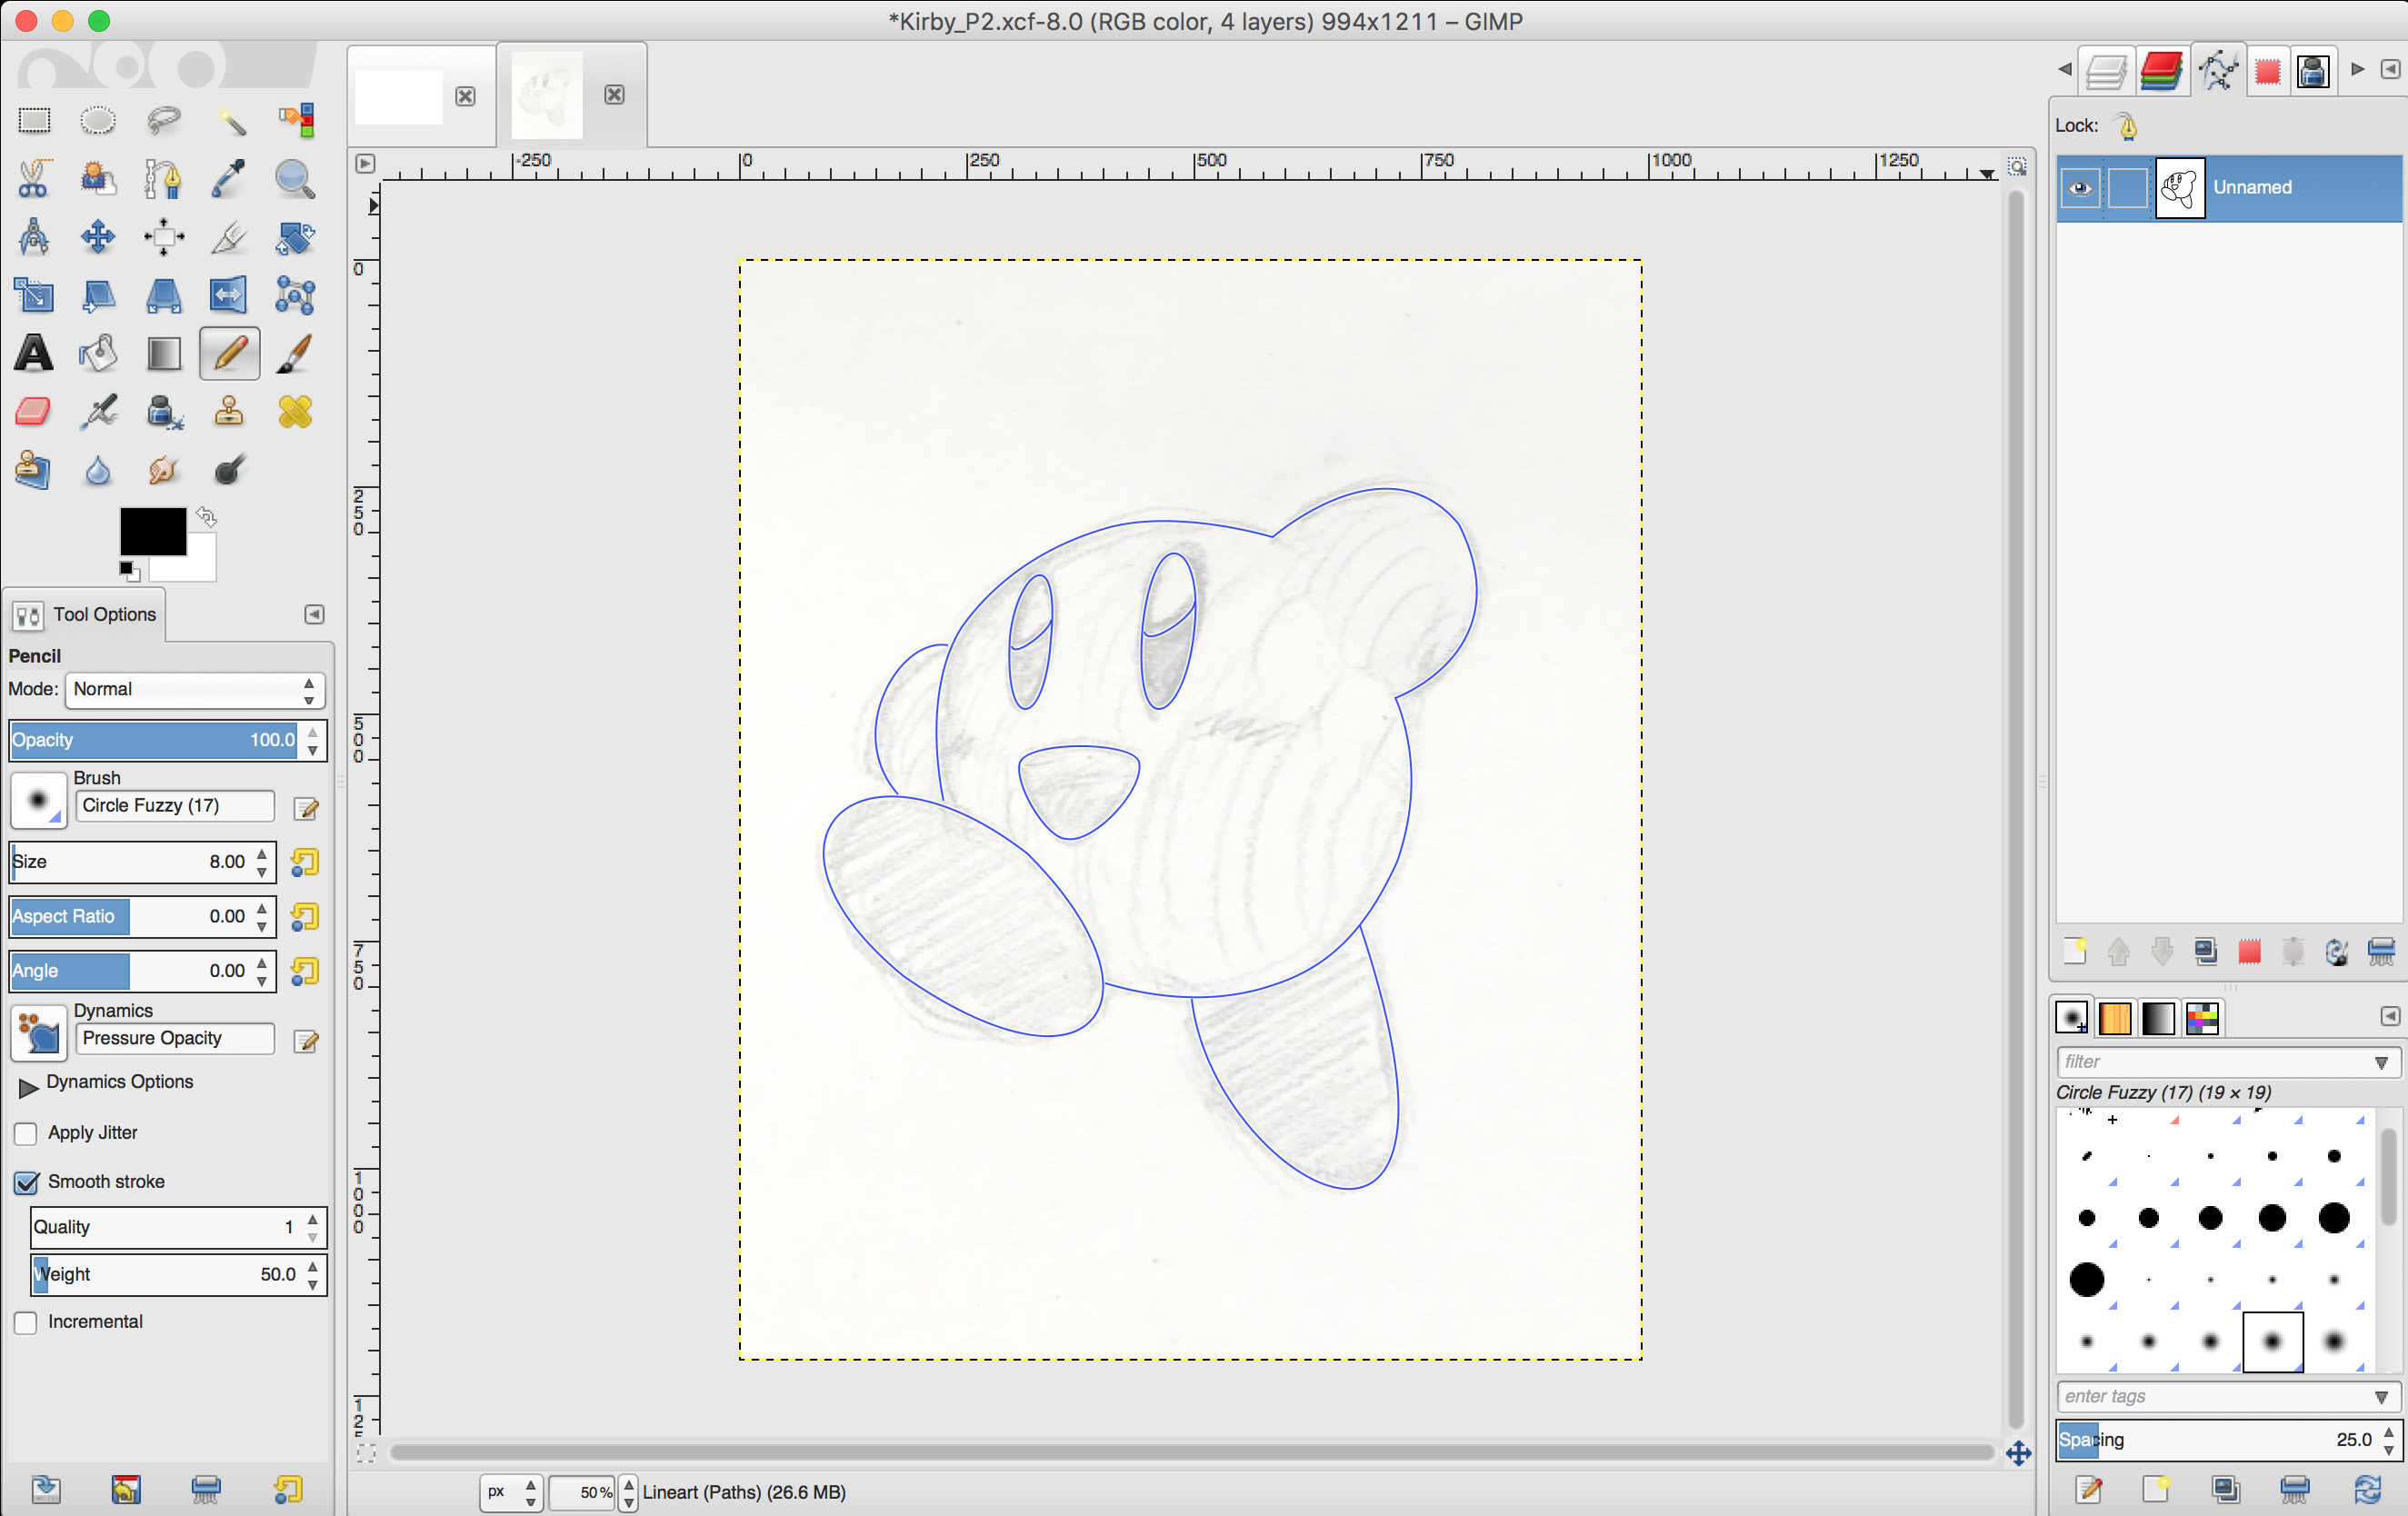The width and height of the screenshot is (2408, 1516).
Task: Select the Clone stamp tool
Action: 230,411
